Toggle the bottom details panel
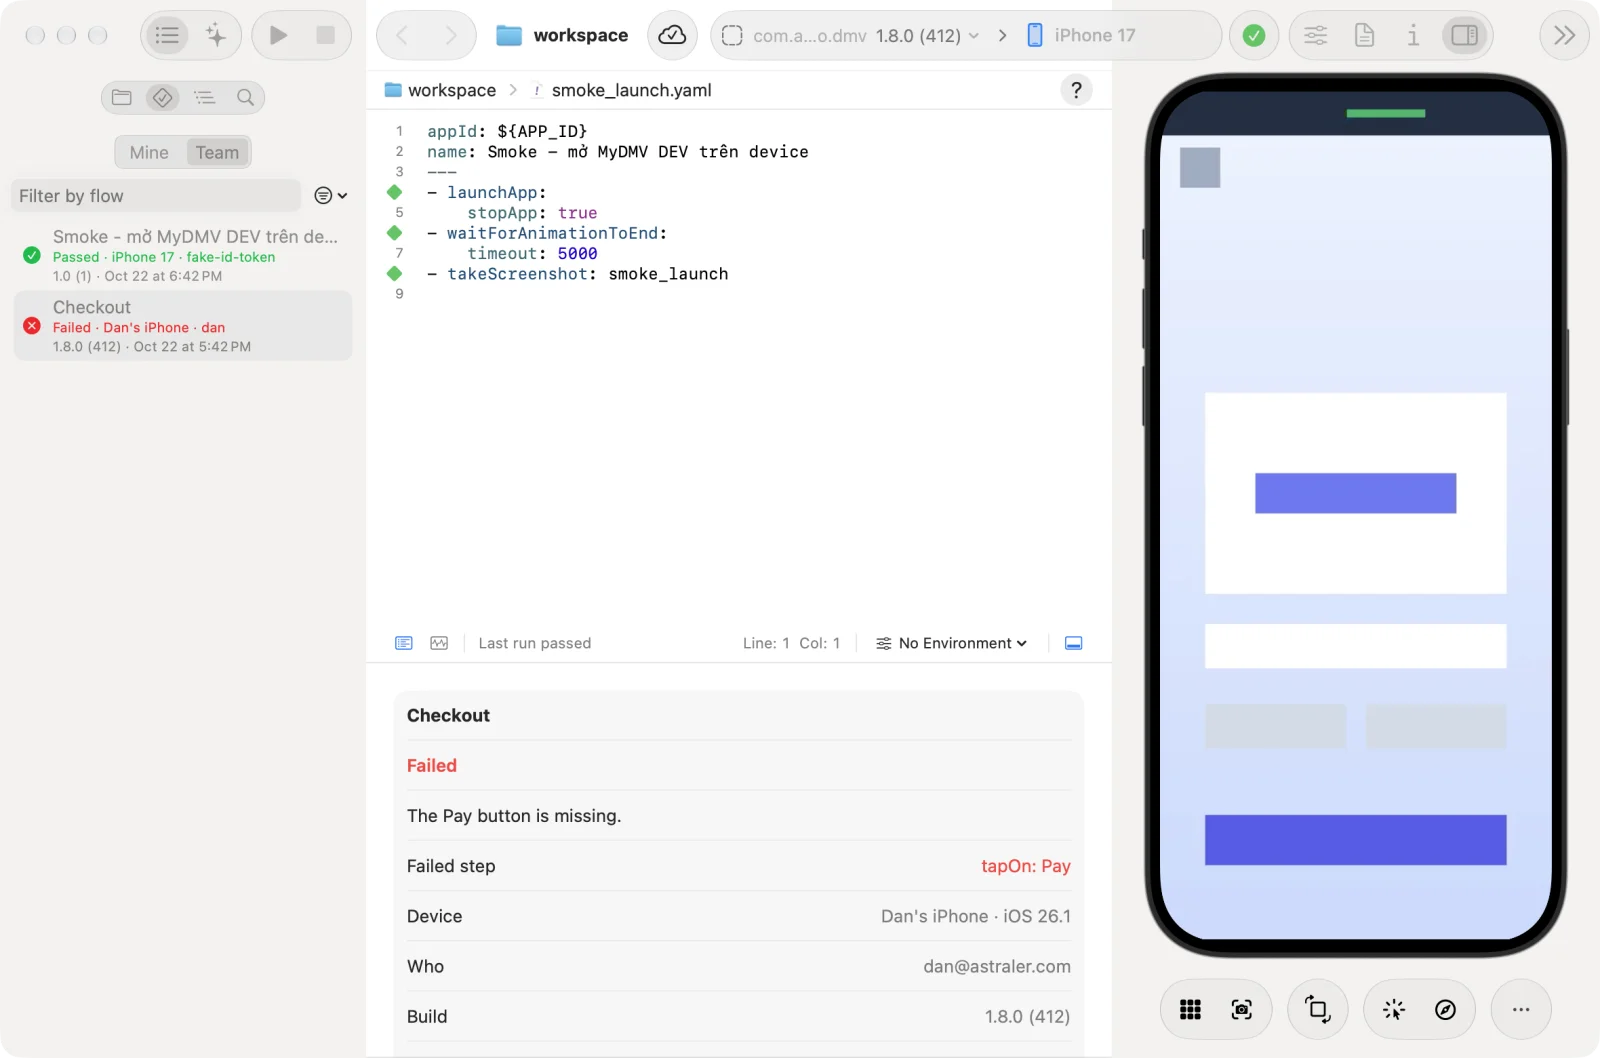The height and width of the screenshot is (1058, 1600). click(x=1074, y=643)
